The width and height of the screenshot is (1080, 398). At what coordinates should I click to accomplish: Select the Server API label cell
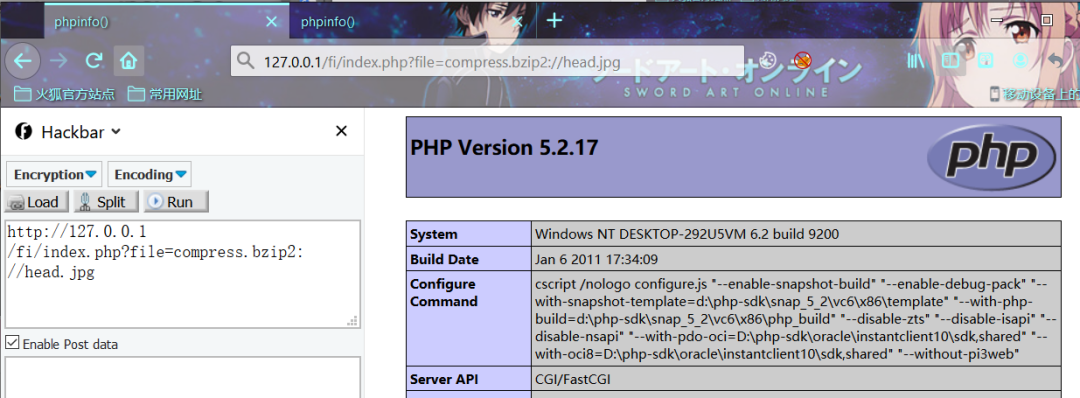click(x=469, y=379)
